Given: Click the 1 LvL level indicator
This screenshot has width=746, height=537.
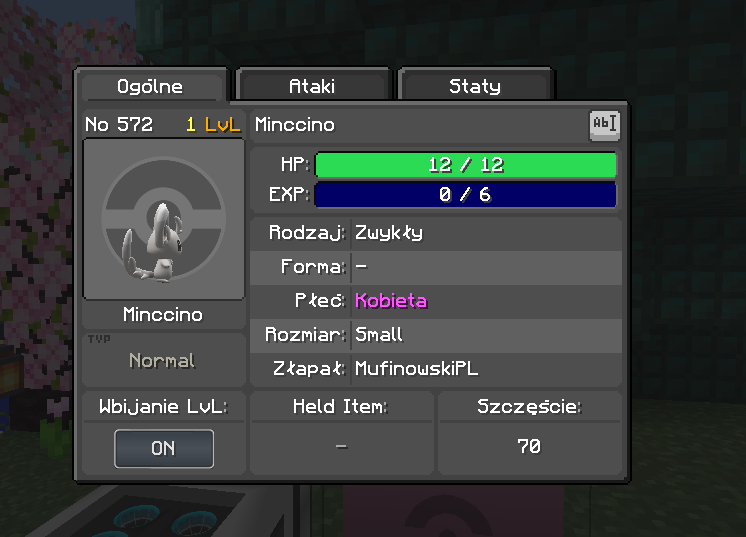Looking at the screenshot, I should click(213, 125).
